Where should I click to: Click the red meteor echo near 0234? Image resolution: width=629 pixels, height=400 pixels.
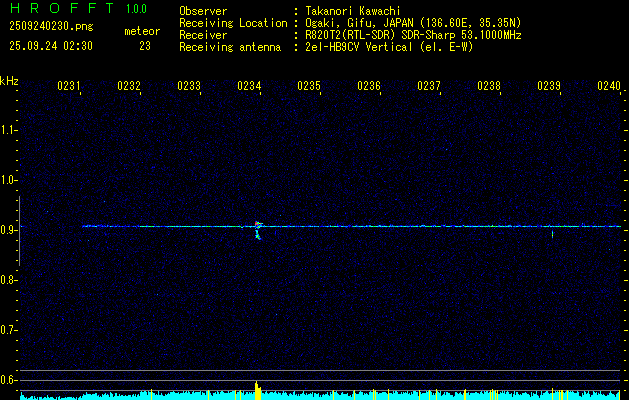click(258, 224)
